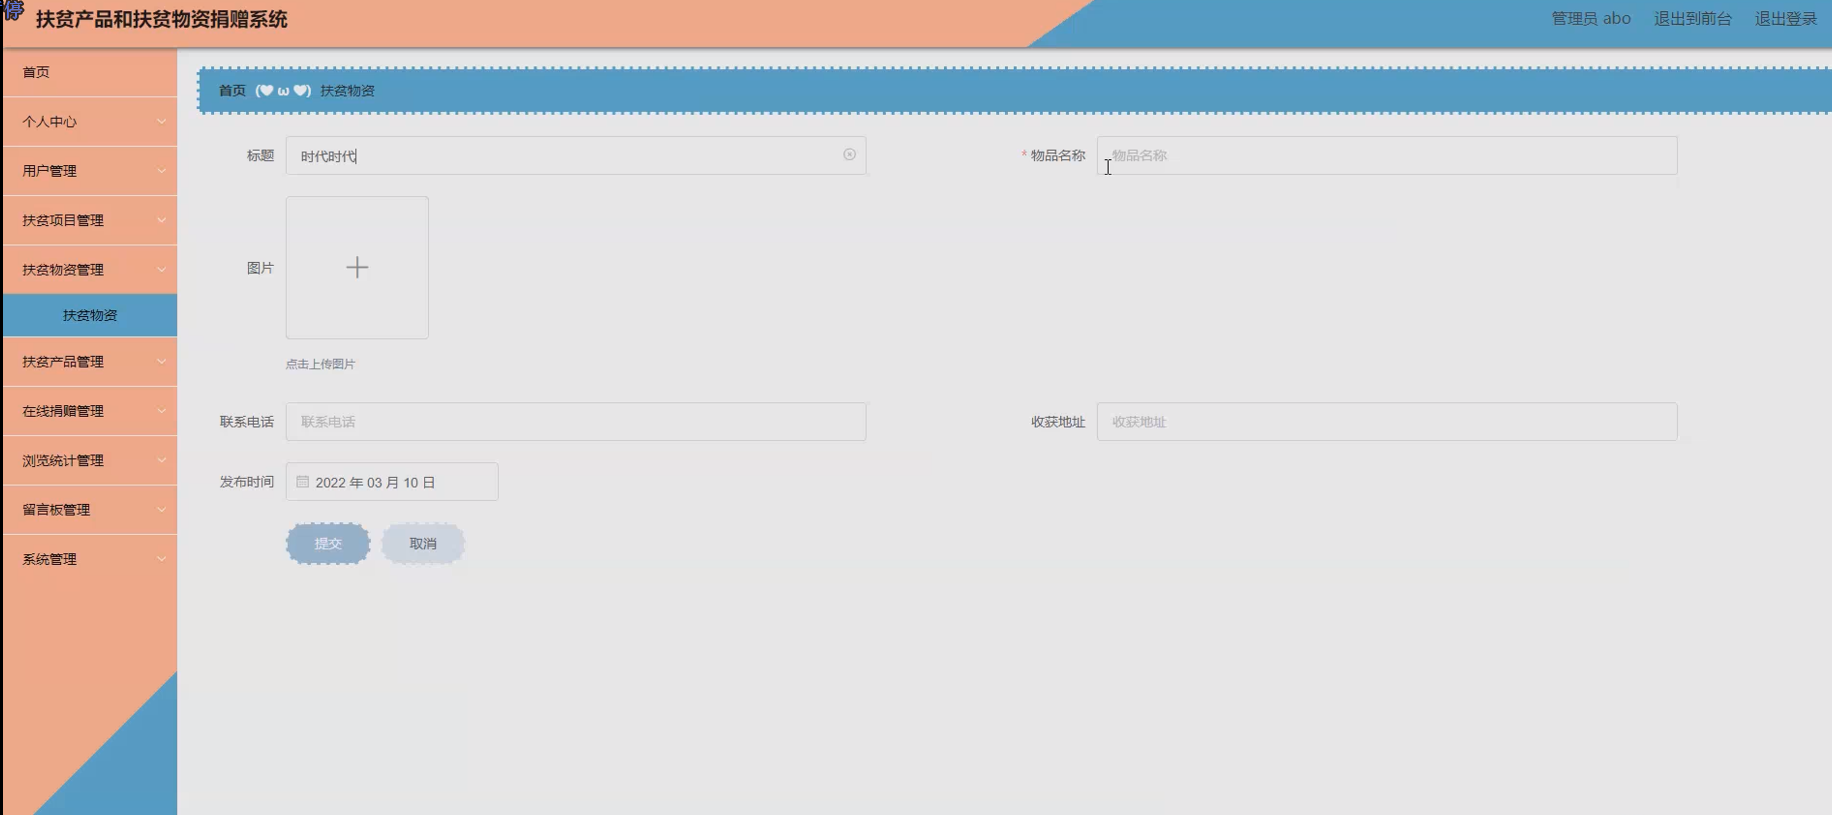The height and width of the screenshot is (815, 1832).
Task: Log out via 退出登录
Action: pyautogui.click(x=1785, y=19)
